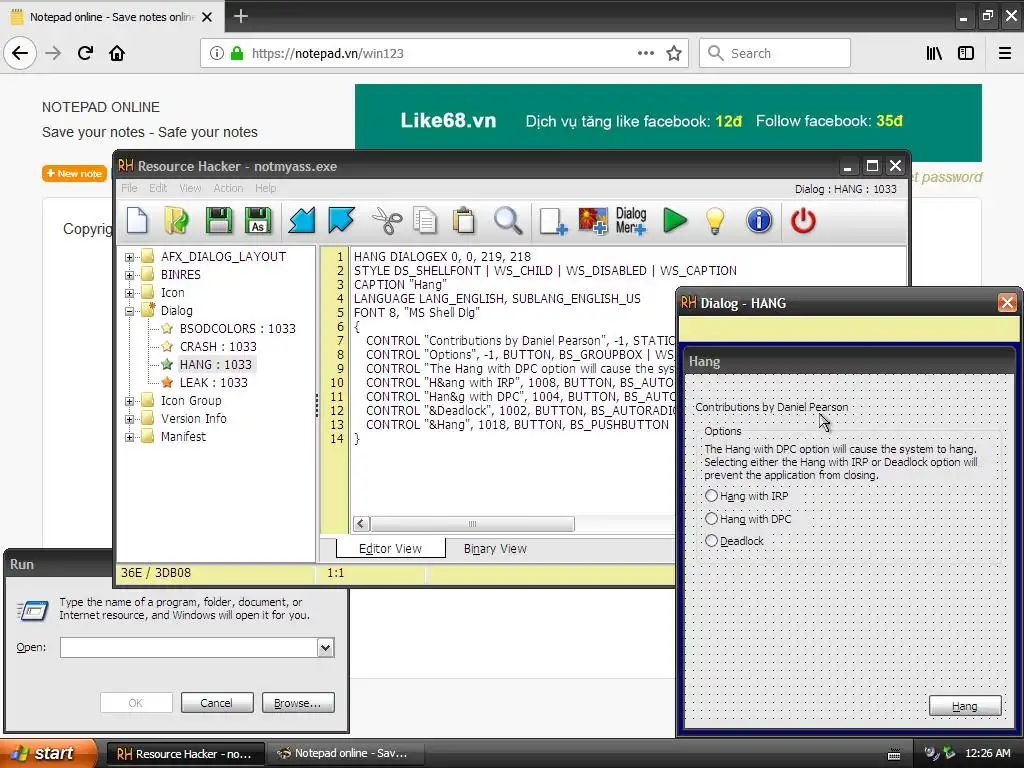Click Firefox Search box
This screenshot has width=1024, height=768.
pyautogui.click(x=775, y=53)
